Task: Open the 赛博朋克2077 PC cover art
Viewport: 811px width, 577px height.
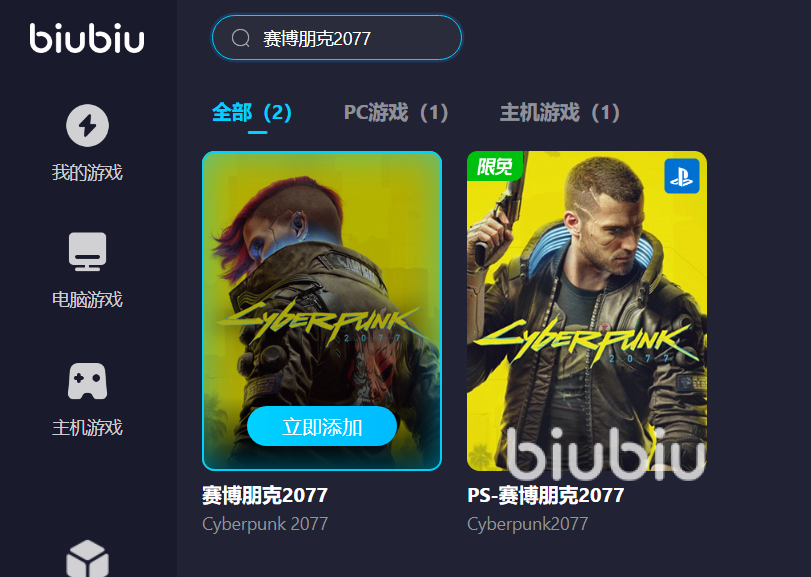Action: [322, 311]
